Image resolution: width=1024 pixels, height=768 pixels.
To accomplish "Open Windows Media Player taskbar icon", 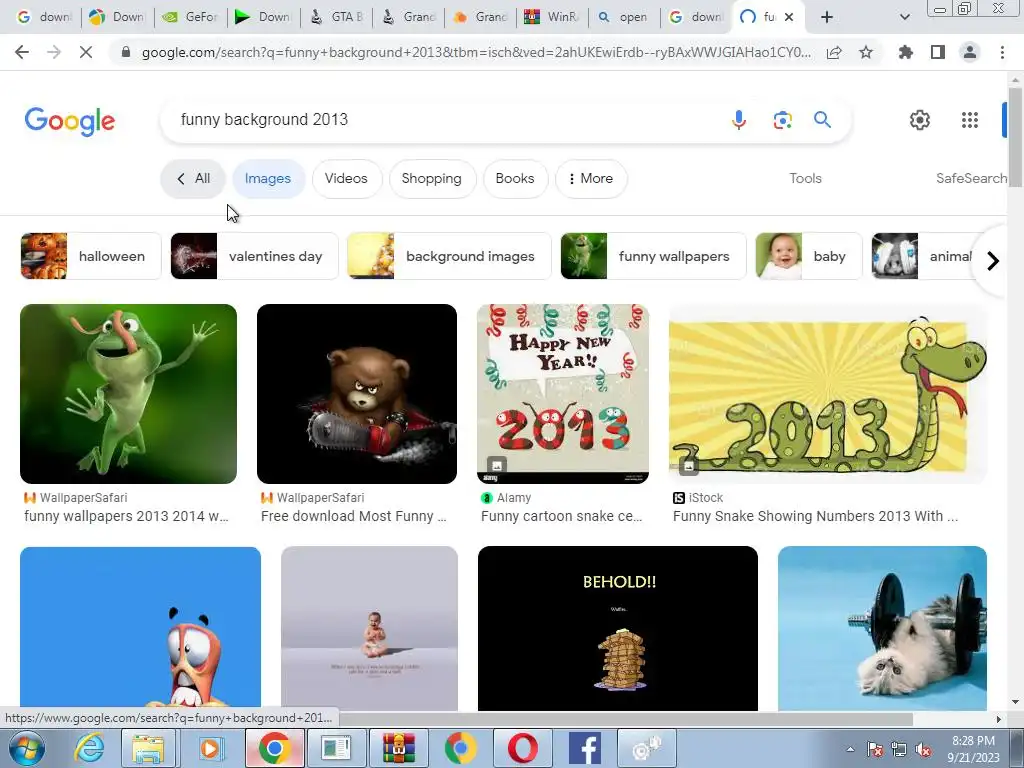I will (210, 748).
